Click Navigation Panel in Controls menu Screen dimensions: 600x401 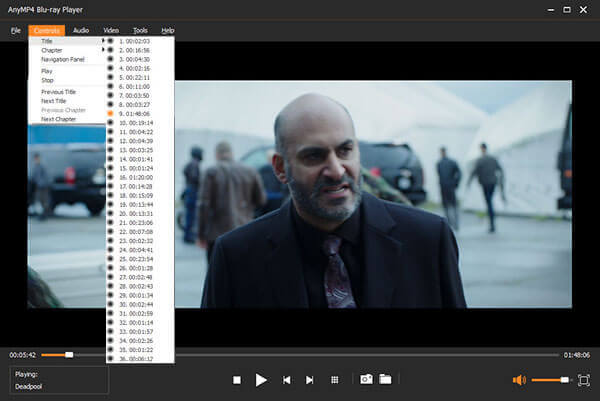pyautogui.click(x=63, y=59)
